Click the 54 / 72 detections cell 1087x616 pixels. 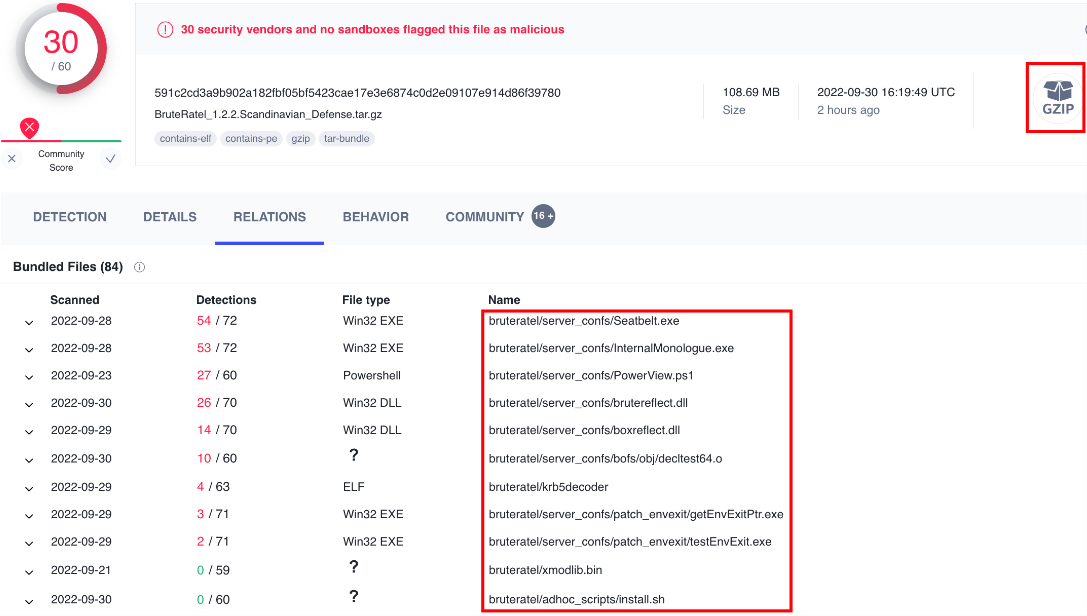[x=217, y=321]
